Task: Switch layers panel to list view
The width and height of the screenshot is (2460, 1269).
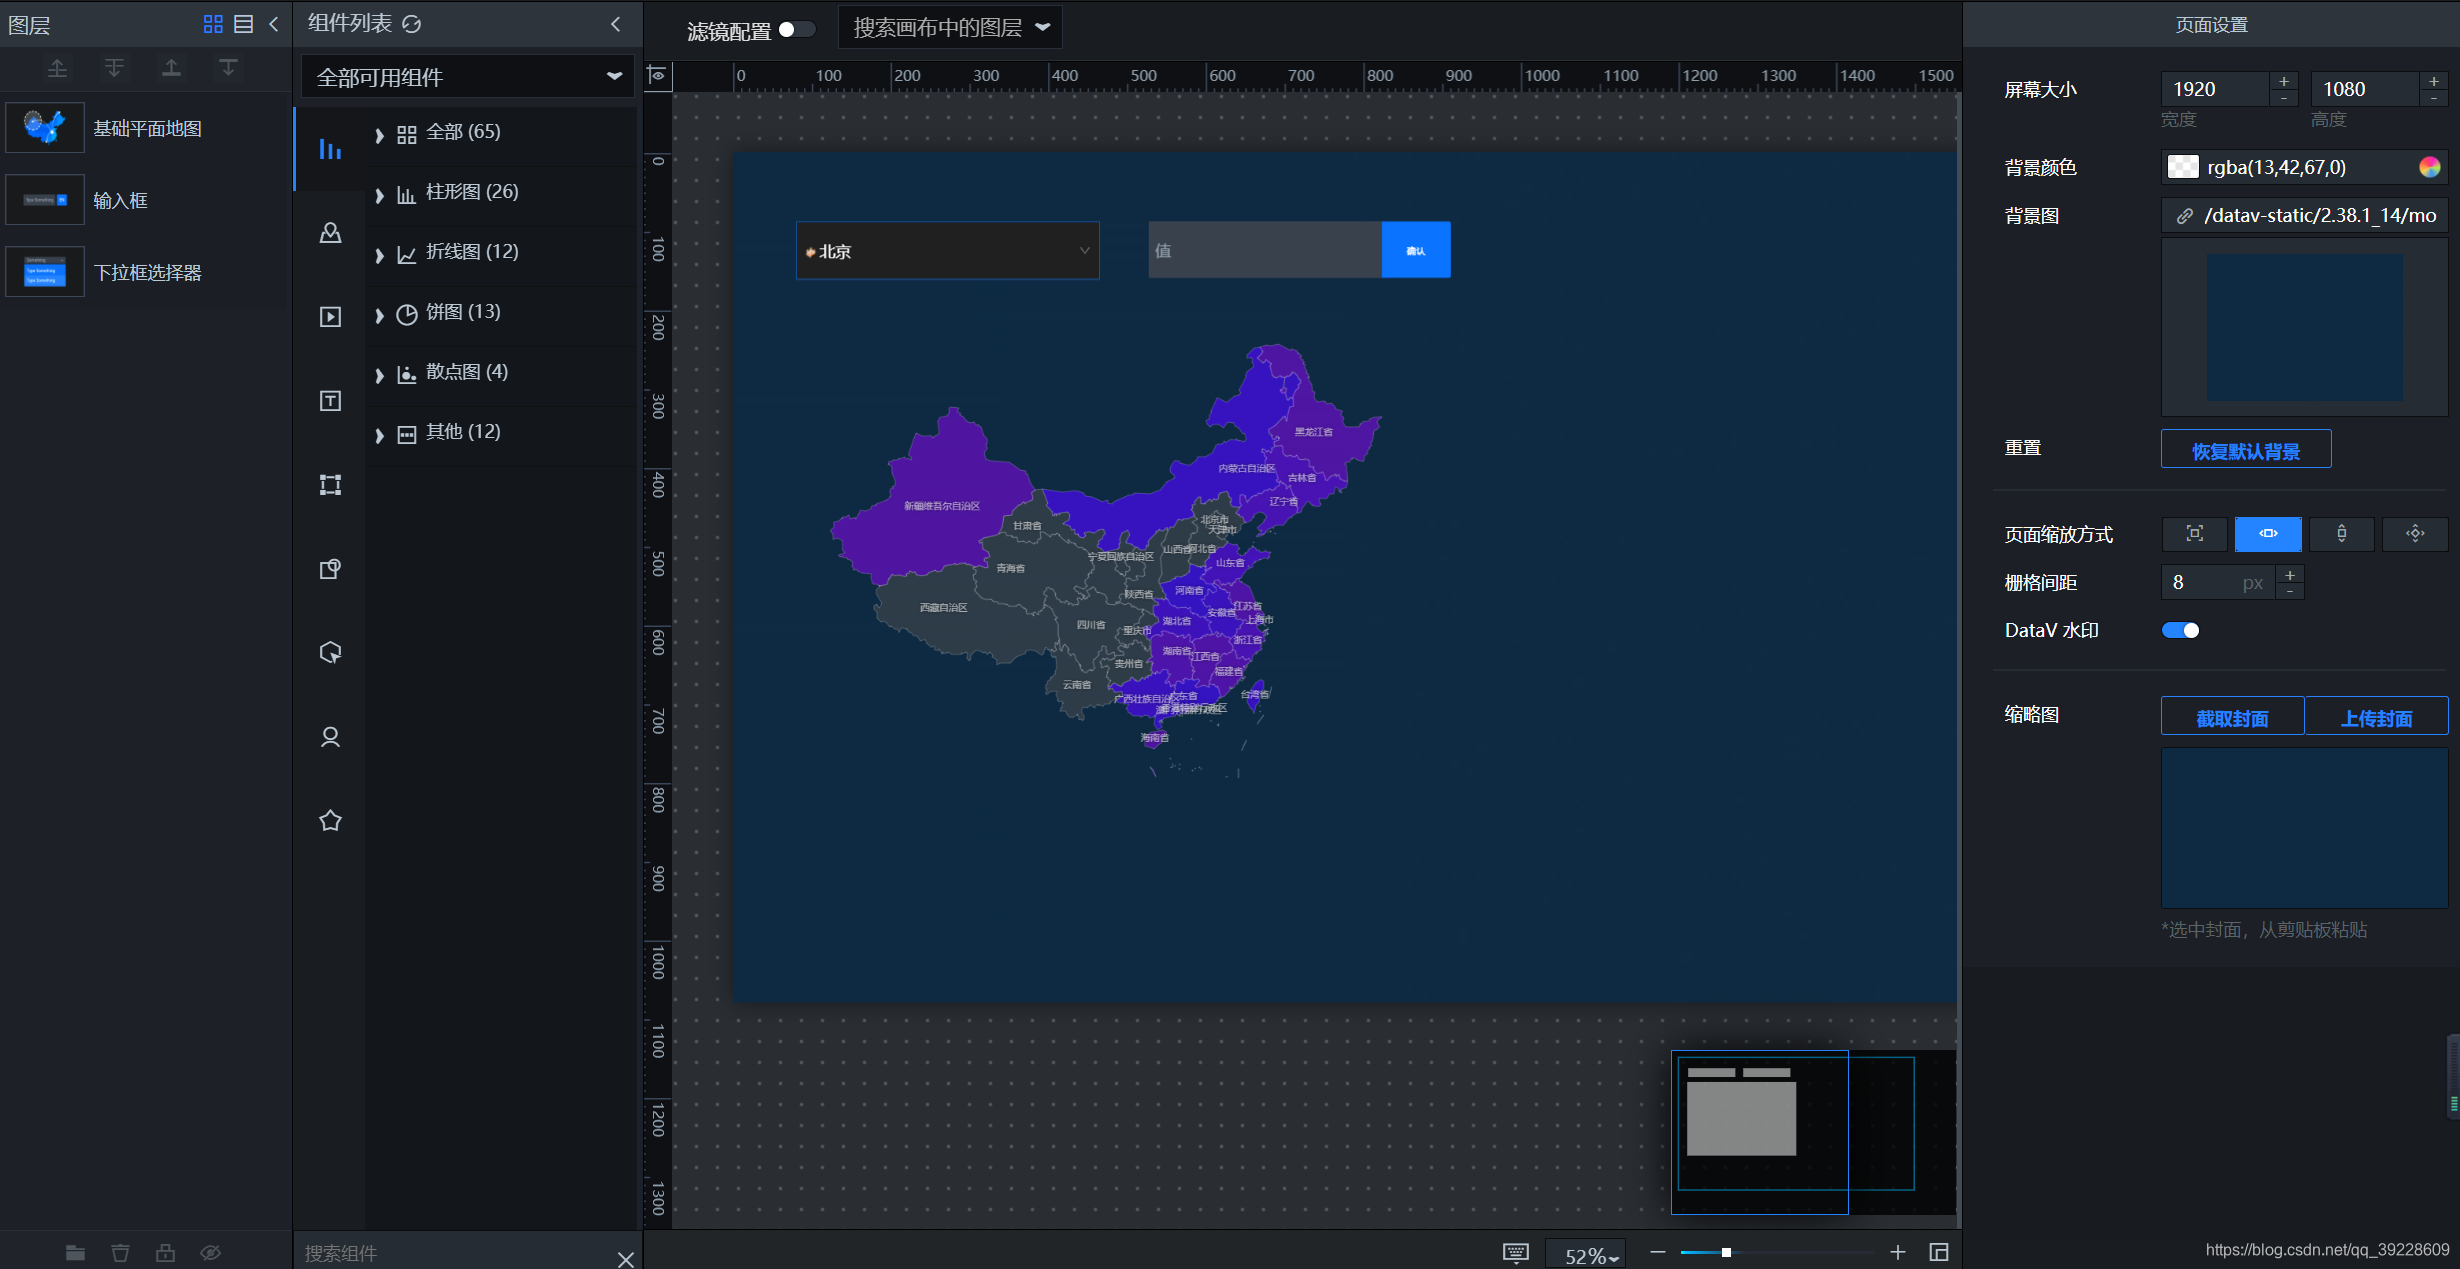Action: coord(243,24)
